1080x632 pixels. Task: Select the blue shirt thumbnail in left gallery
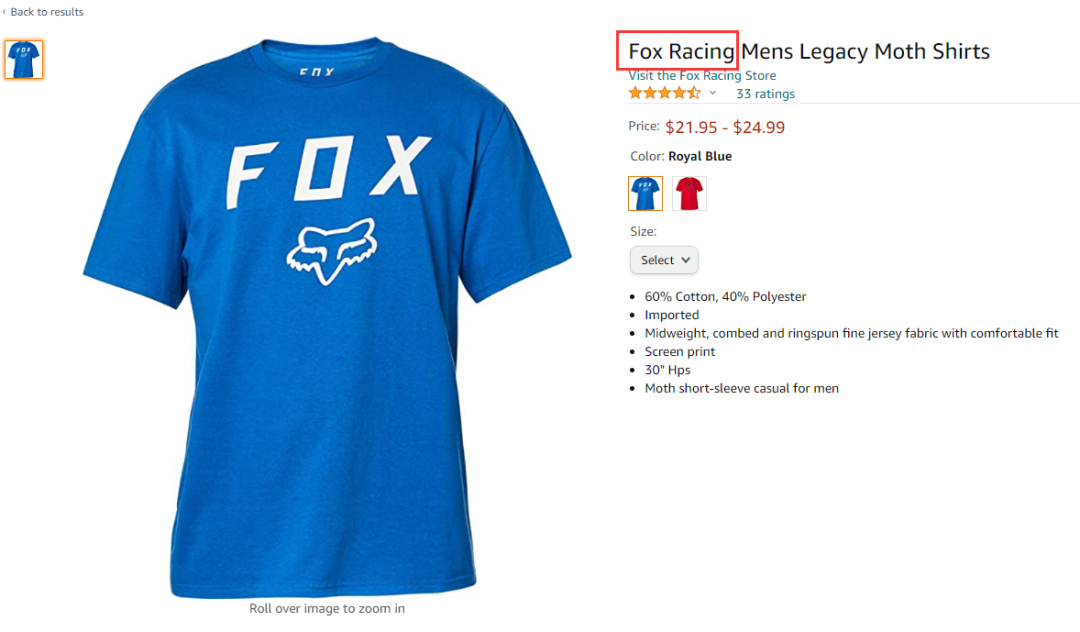tap(23, 59)
